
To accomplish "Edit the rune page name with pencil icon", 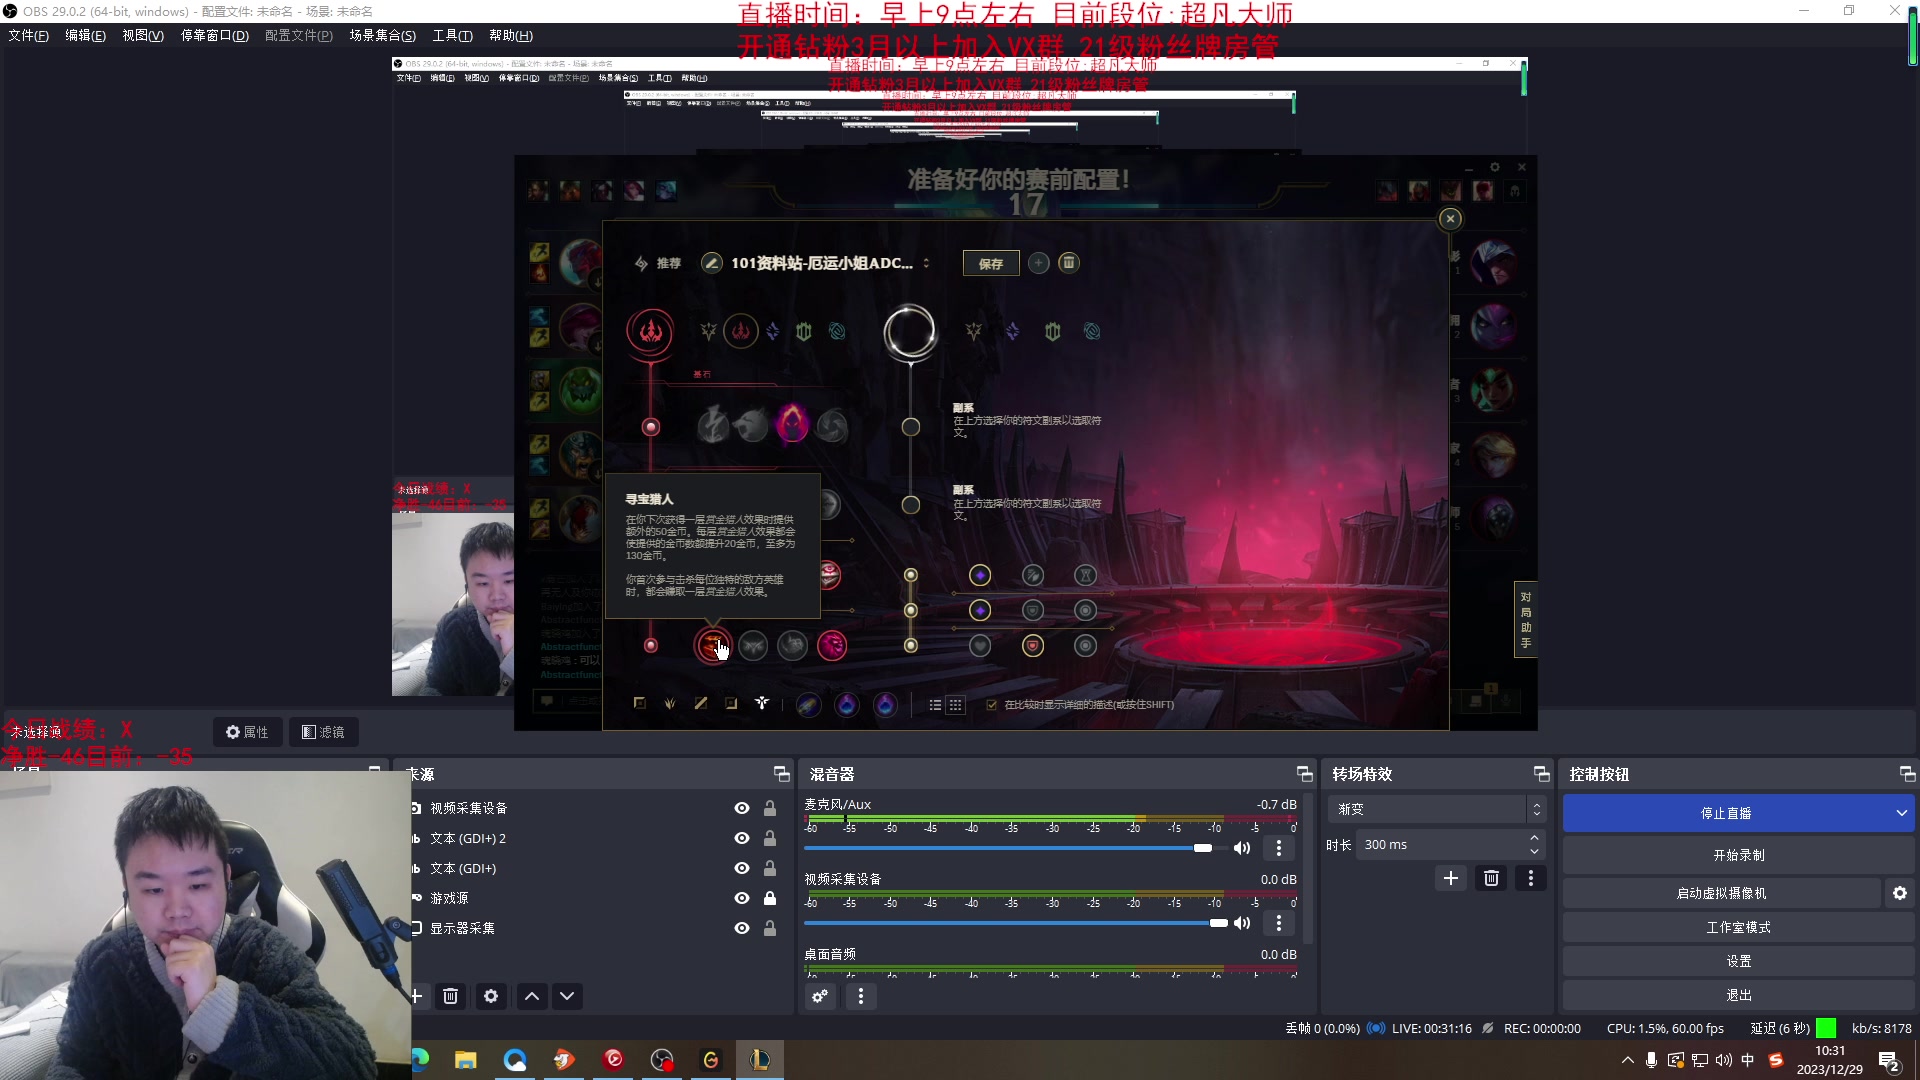I will coord(711,263).
